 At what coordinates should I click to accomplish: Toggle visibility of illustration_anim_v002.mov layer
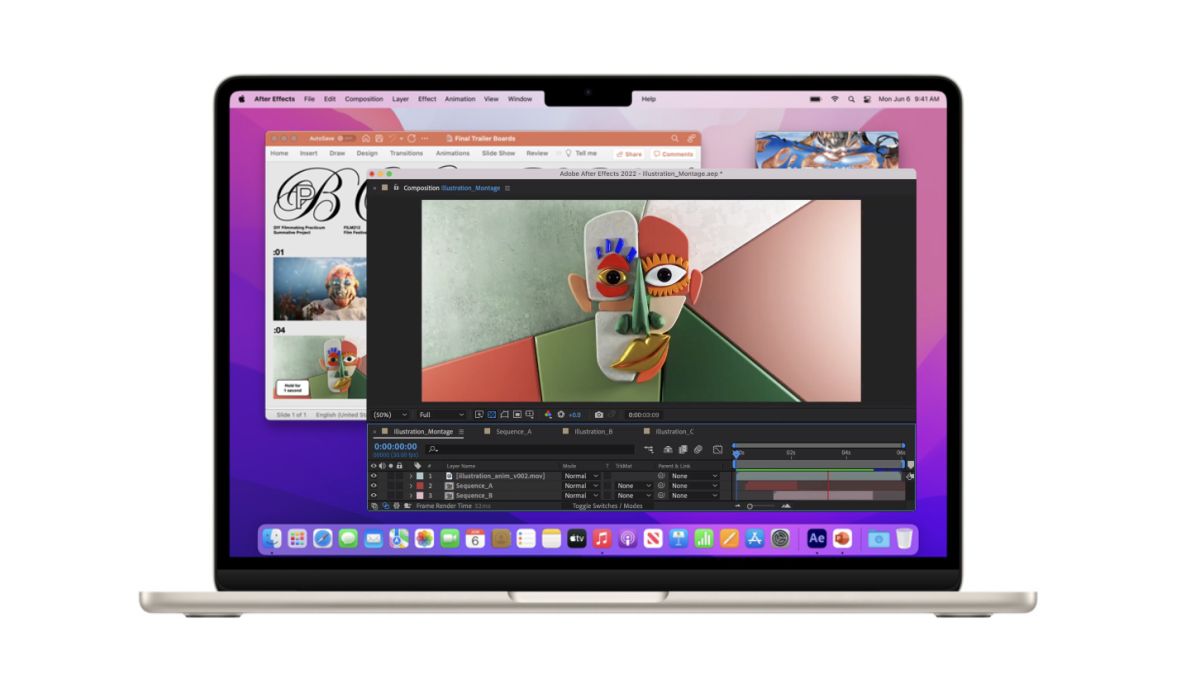coord(374,476)
